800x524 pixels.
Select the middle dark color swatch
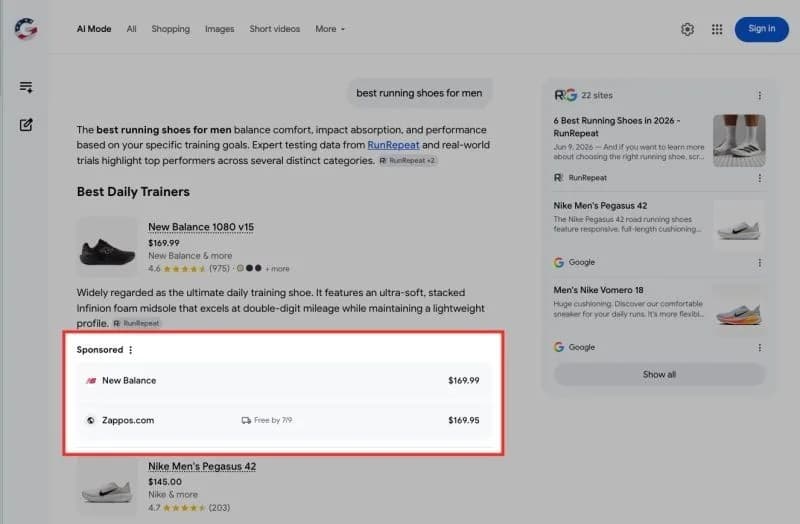(x=249, y=268)
